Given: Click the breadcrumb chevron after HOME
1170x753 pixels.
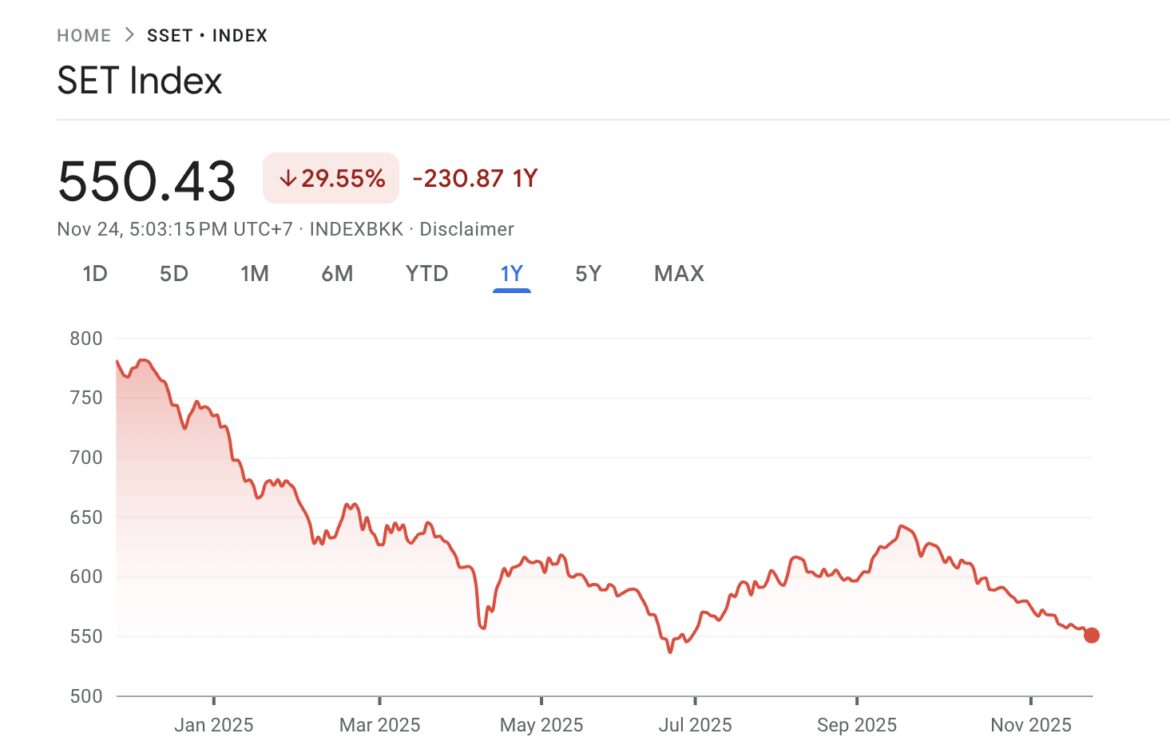Looking at the screenshot, I should 129,36.
